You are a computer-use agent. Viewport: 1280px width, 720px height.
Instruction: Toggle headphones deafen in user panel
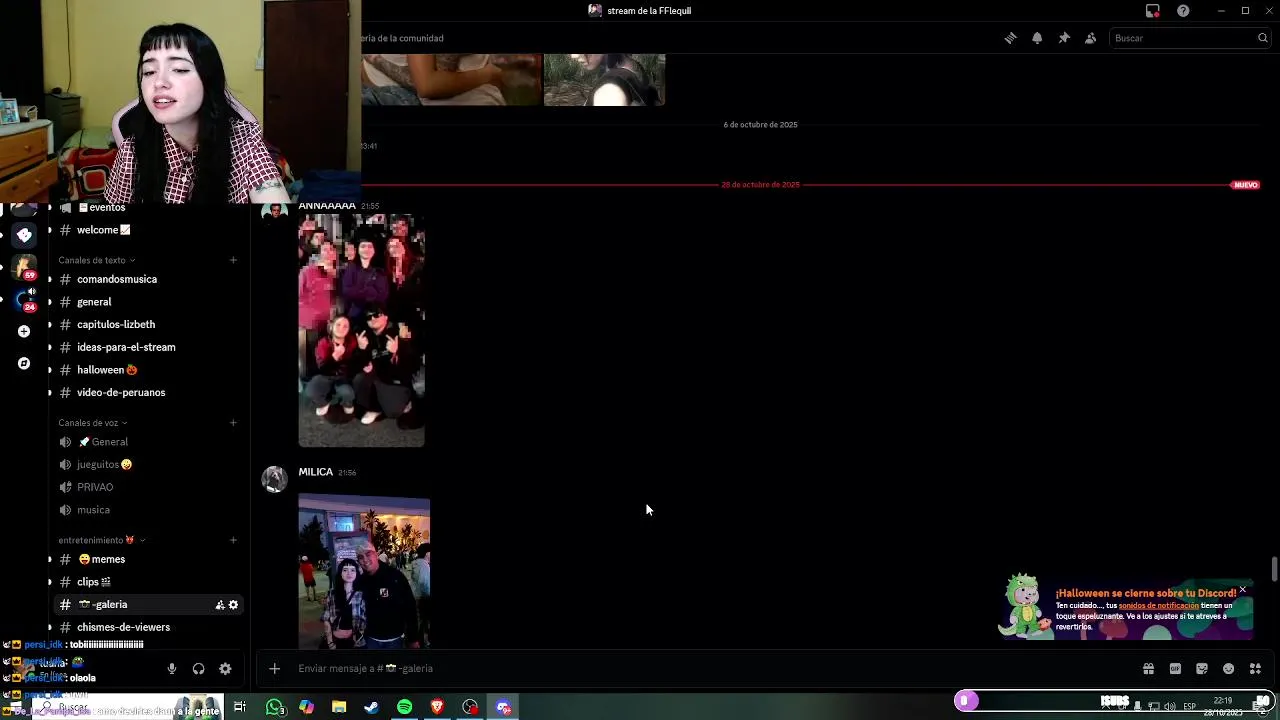(x=198, y=669)
